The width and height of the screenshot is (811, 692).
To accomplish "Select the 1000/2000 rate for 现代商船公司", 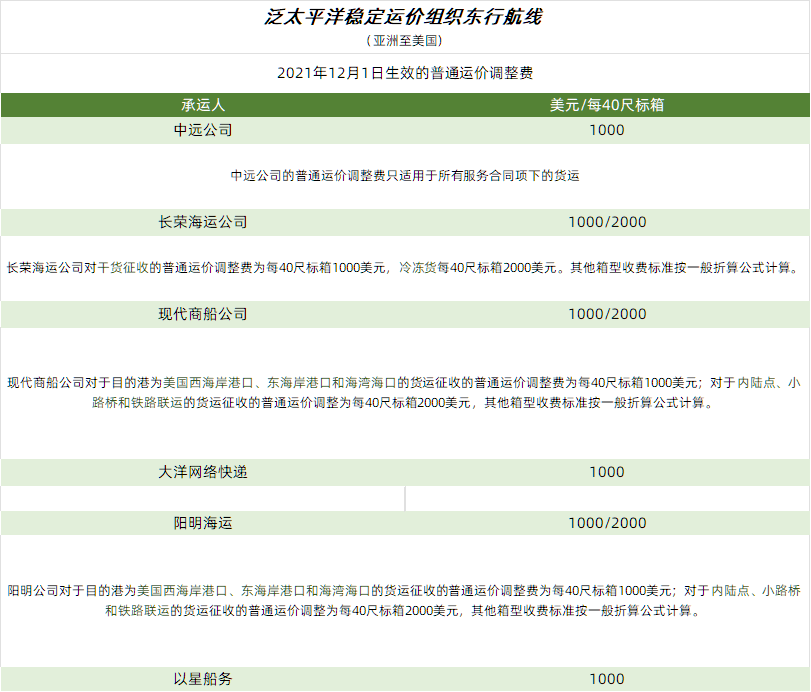I will coord(607,314).
